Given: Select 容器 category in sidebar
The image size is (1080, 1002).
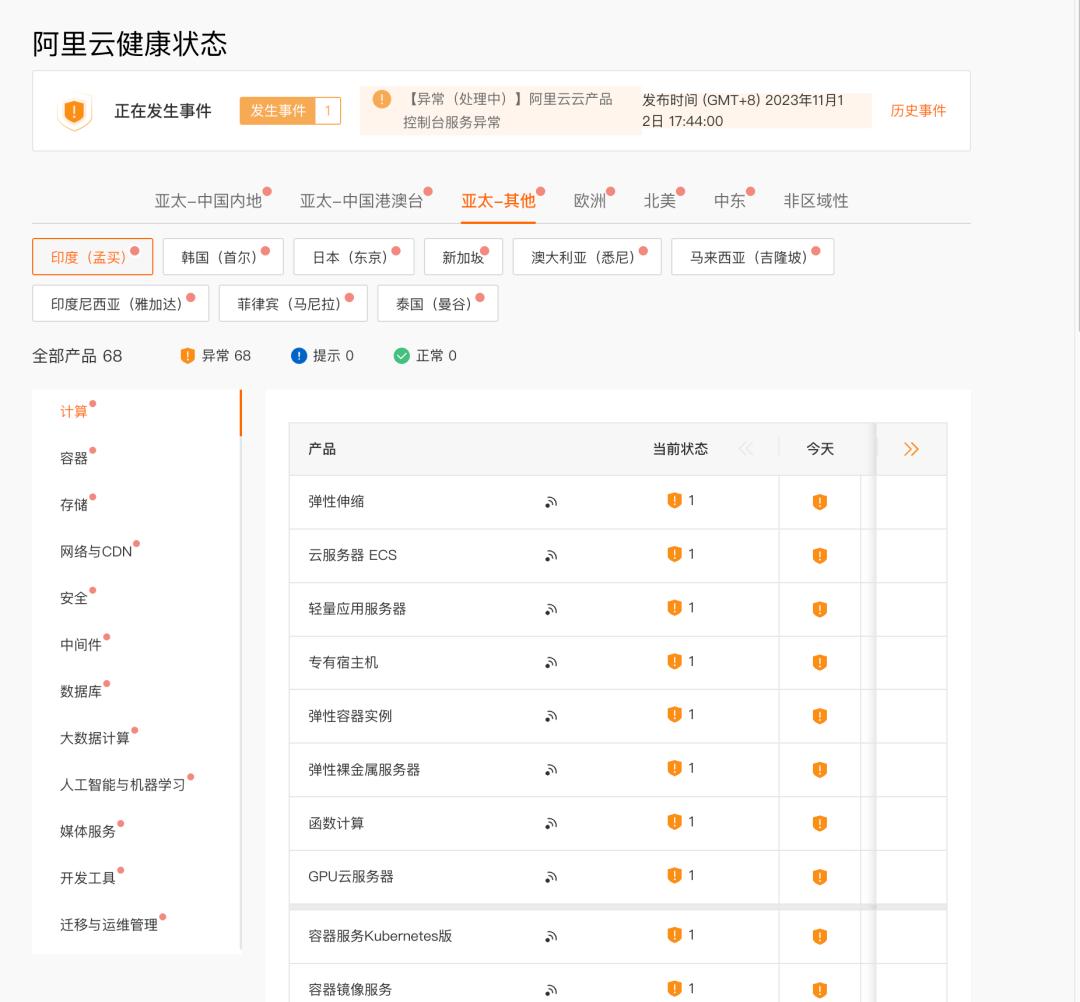Looking at the screenshot, I should coord(74,459).
